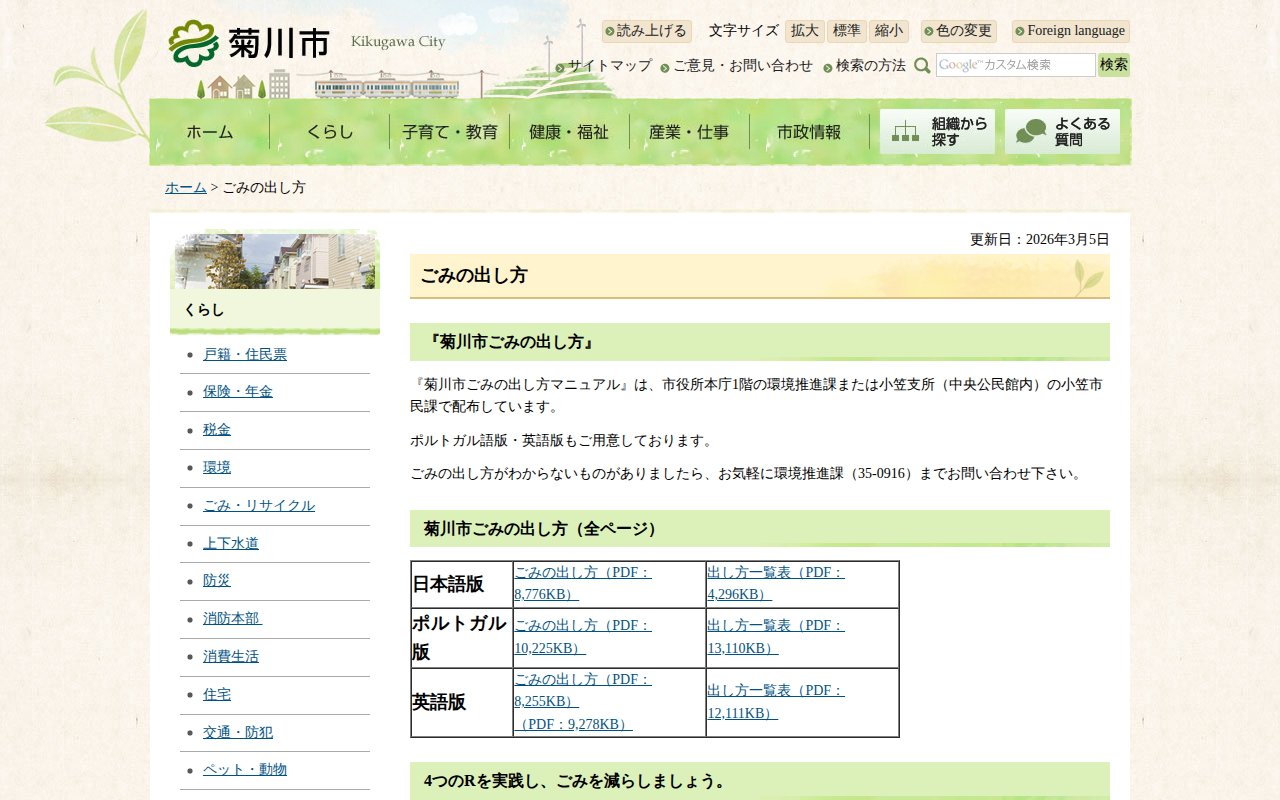Click the 検索 search button
The image size is (1280, 800).
[1114, 65]
